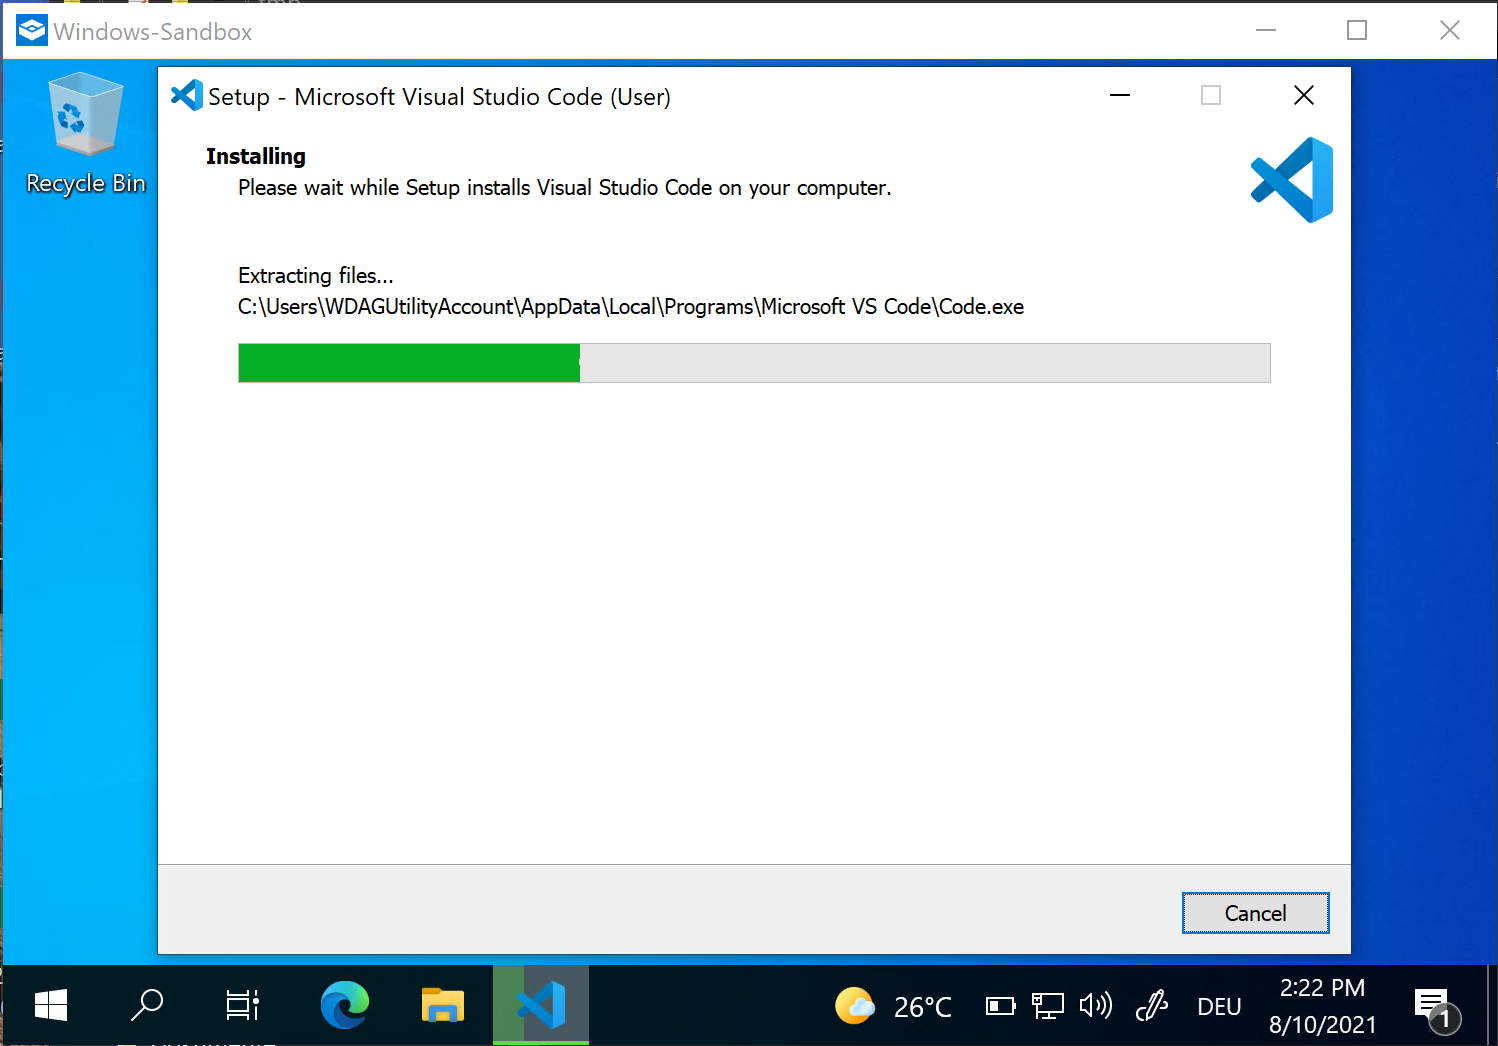1498x1046 pixels.
Task: Switch the DEU input language indicator
Action: 1219,1007
